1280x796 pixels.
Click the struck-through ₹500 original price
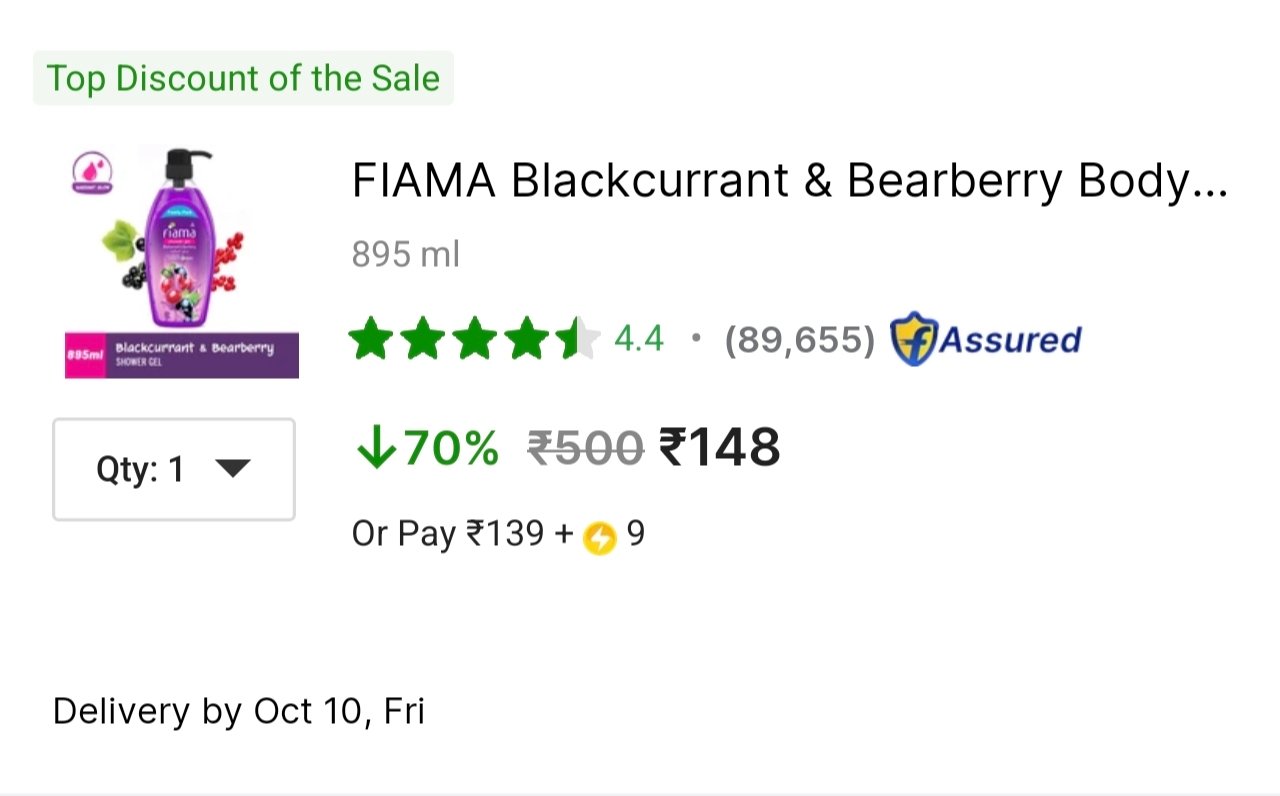[585, 448]
